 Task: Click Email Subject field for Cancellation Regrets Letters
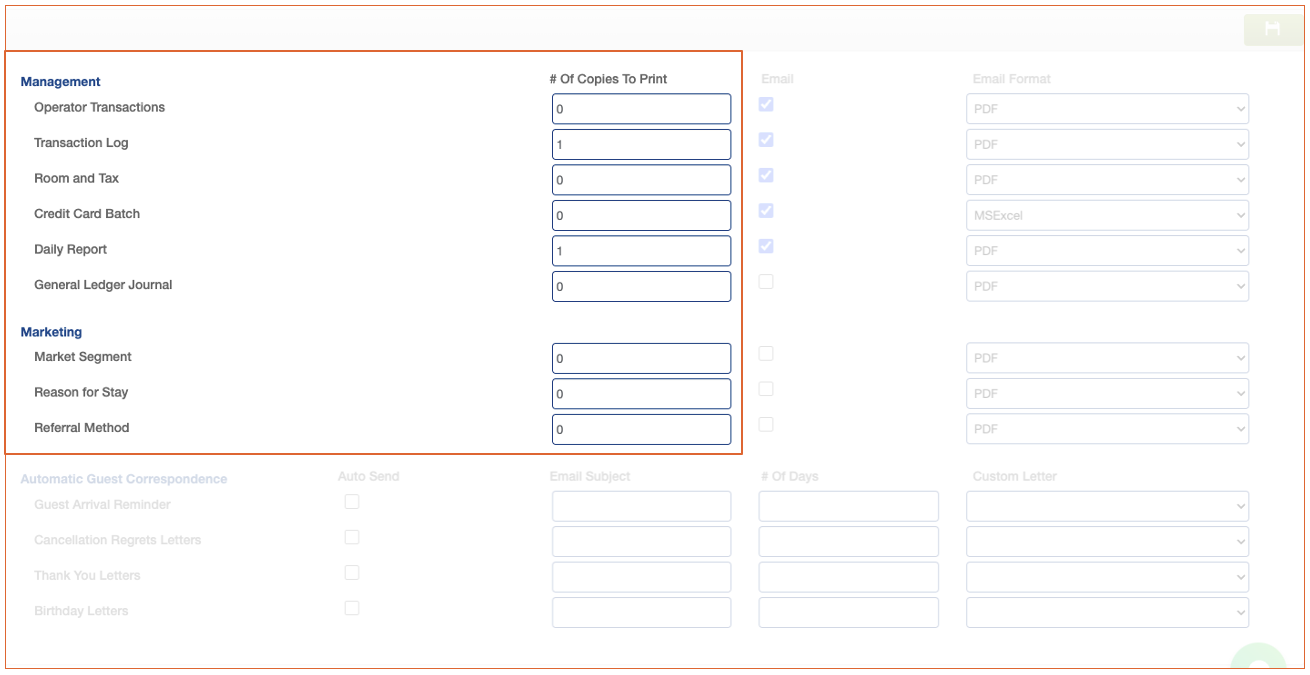click(641, 542)
